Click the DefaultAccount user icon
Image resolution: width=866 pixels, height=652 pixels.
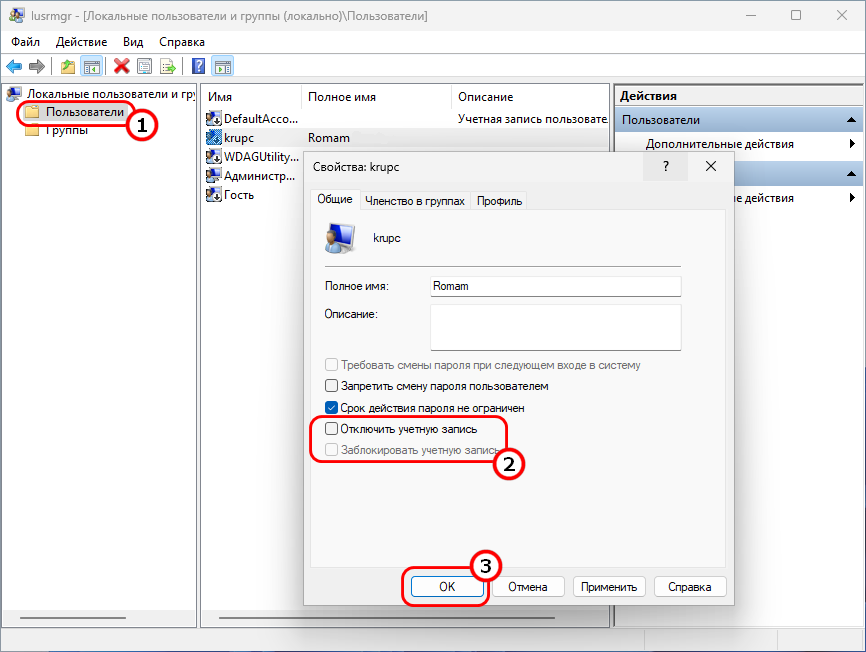point(214,119)
